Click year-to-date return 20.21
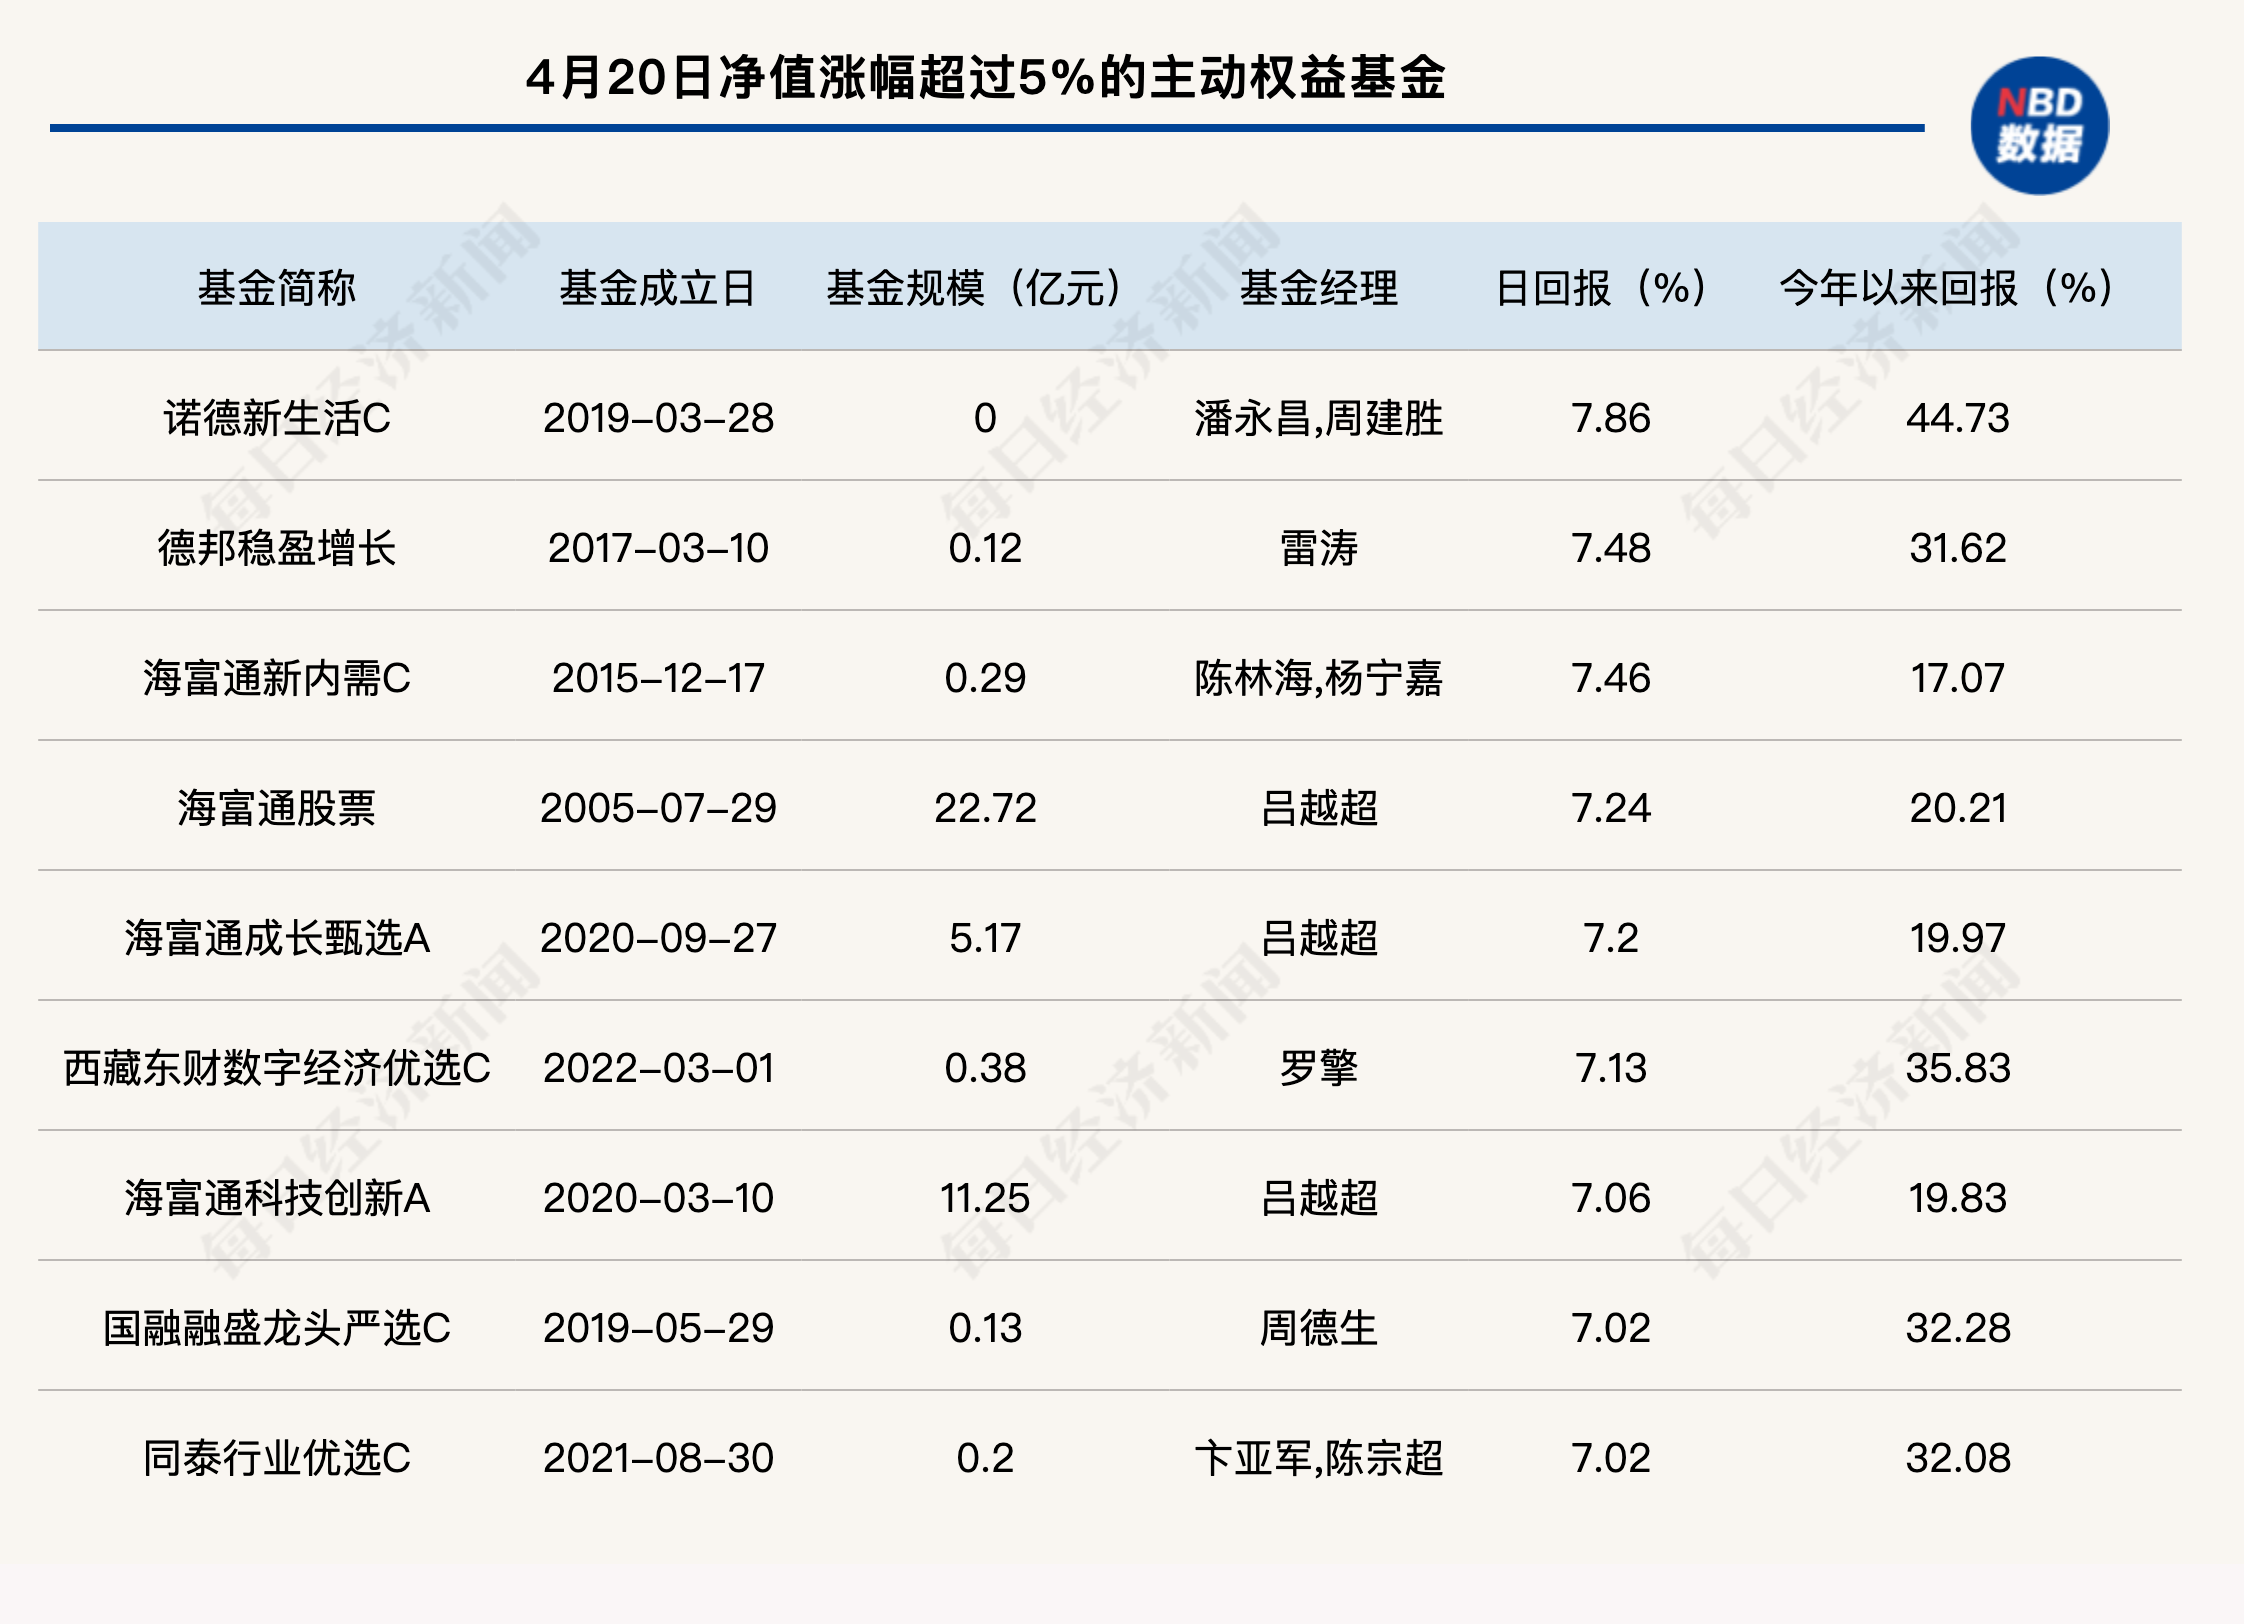The image size is (2244, 1624). (x=1957, y=808)
